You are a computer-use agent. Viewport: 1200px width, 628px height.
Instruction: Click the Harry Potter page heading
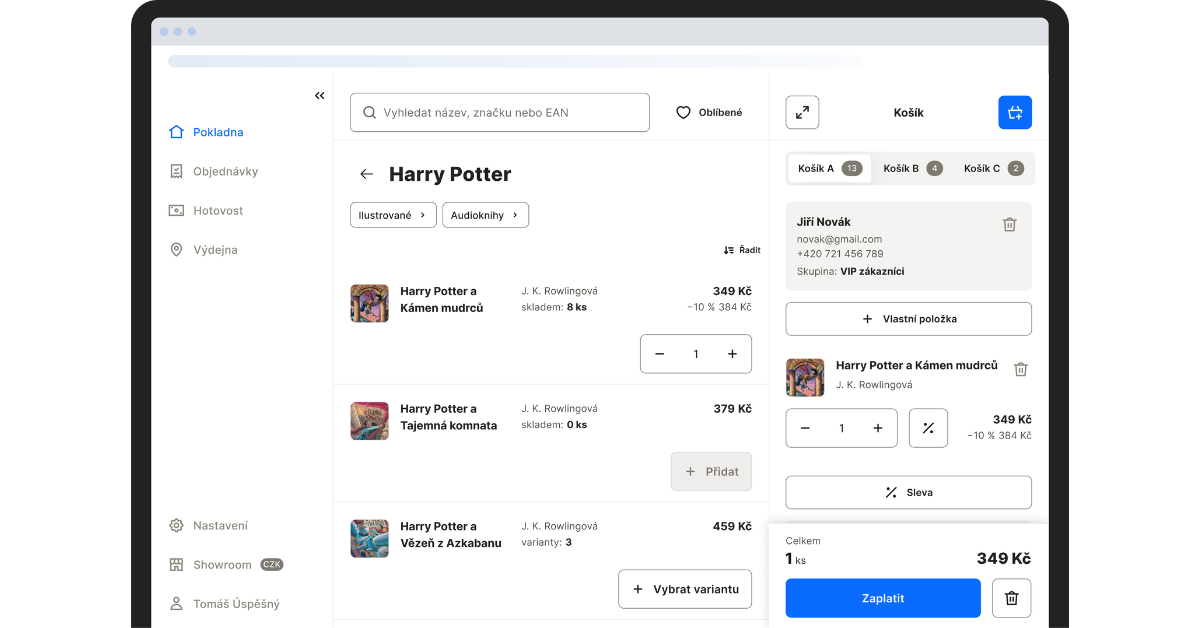coord(450,174)
